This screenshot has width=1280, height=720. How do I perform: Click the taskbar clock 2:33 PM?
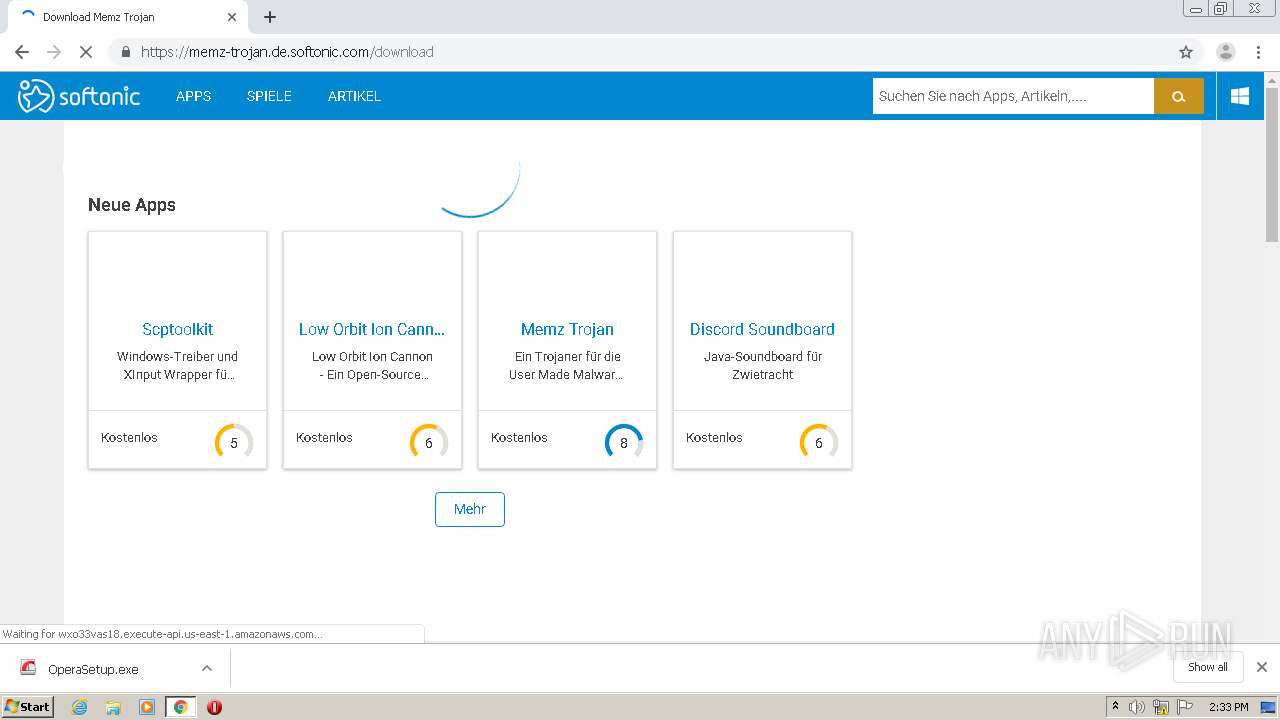point(1228,707)
